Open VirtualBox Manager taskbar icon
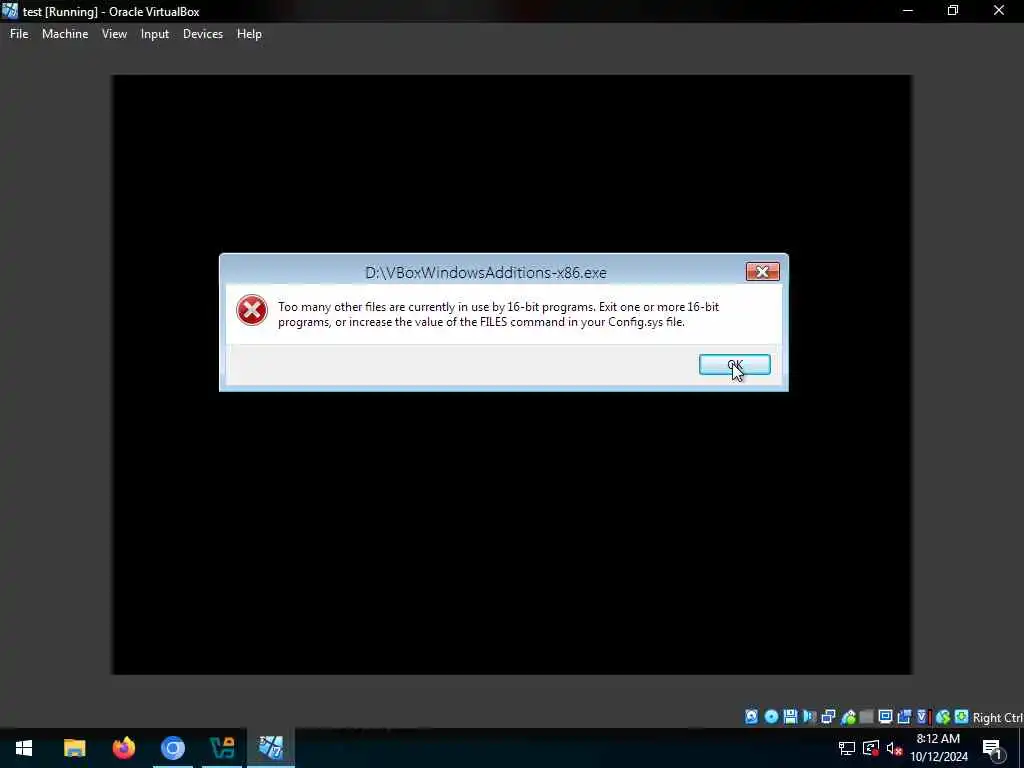Screen dimensions: 1024x768 (222, 748)
